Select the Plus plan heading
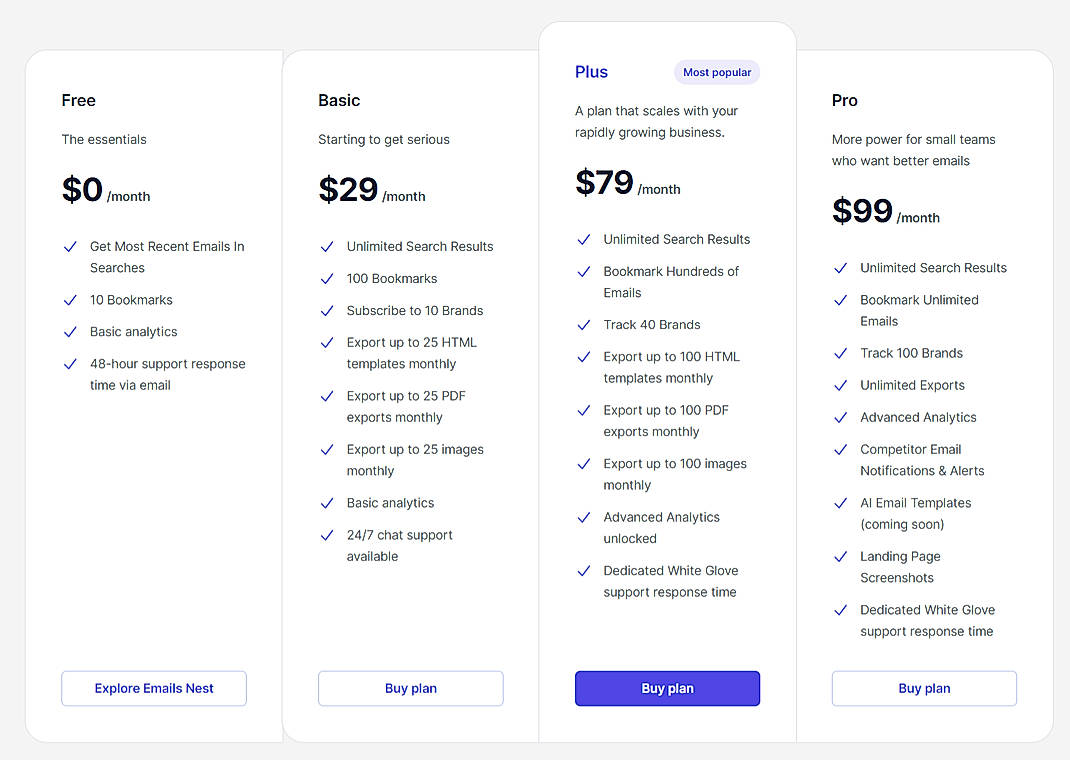The height and width of the screenshot is (760, 1070). (591, 71)
